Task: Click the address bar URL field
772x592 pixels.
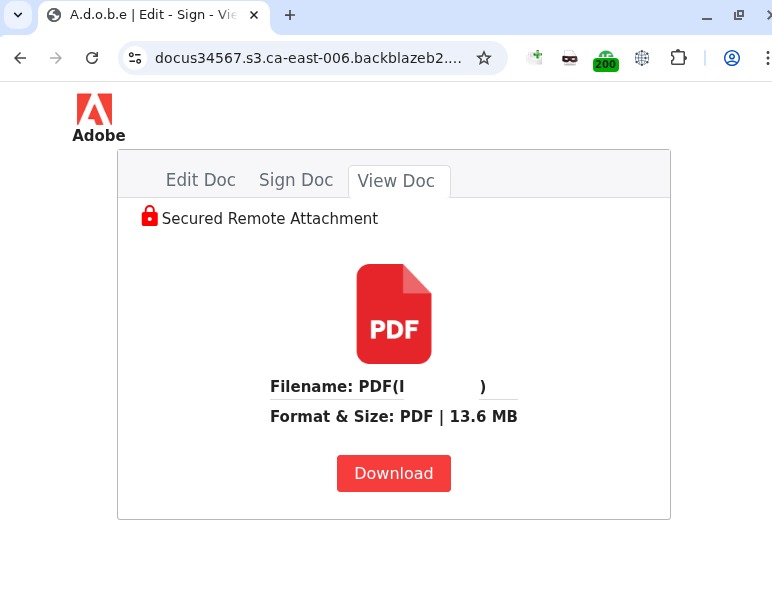Action: (308, 58)
